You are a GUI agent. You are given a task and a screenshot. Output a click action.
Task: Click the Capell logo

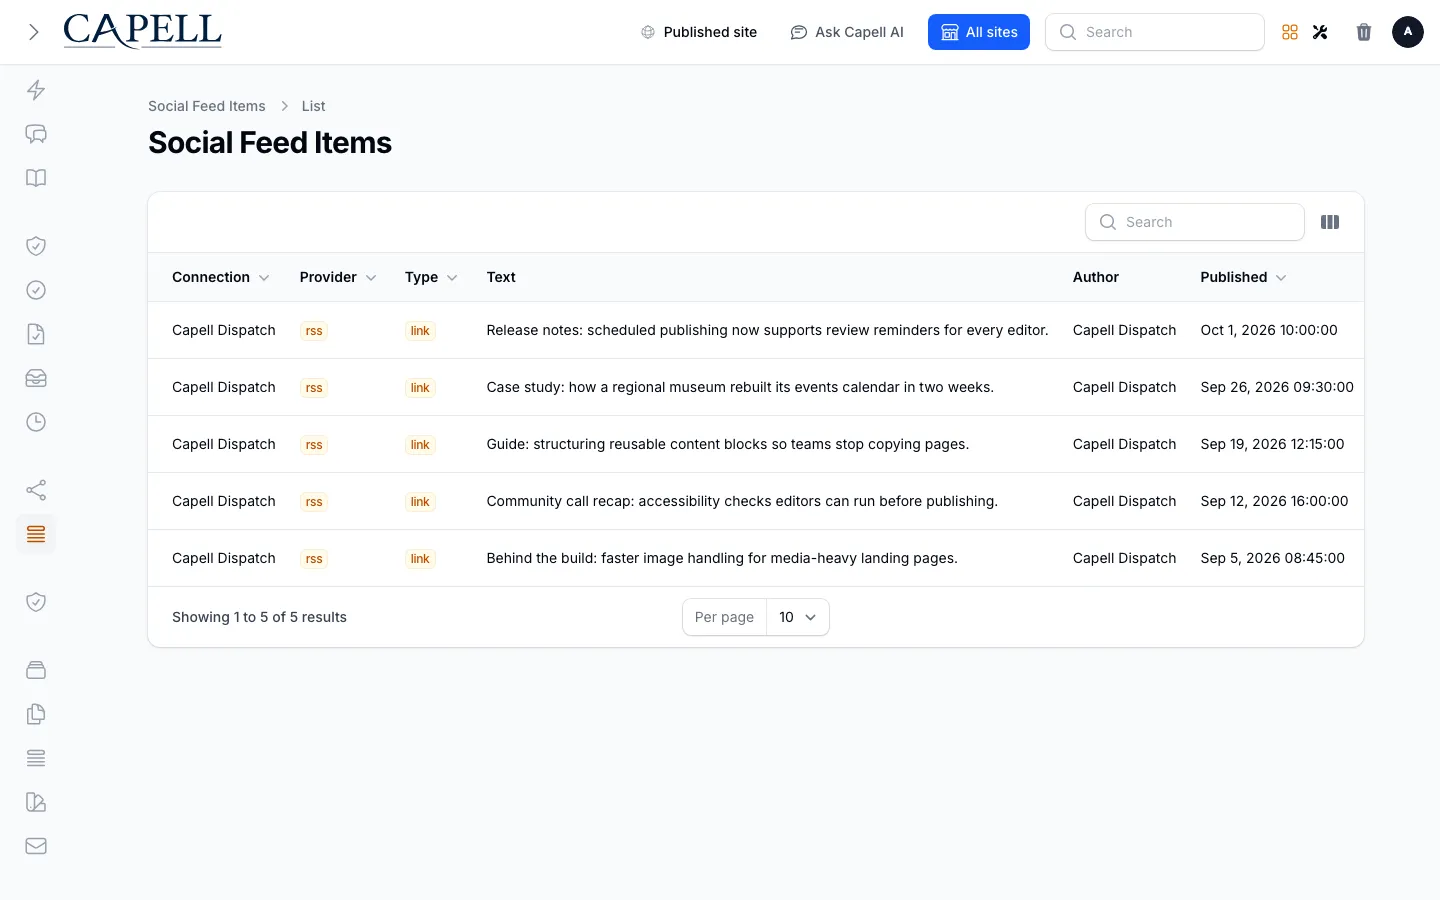(142, 31)
